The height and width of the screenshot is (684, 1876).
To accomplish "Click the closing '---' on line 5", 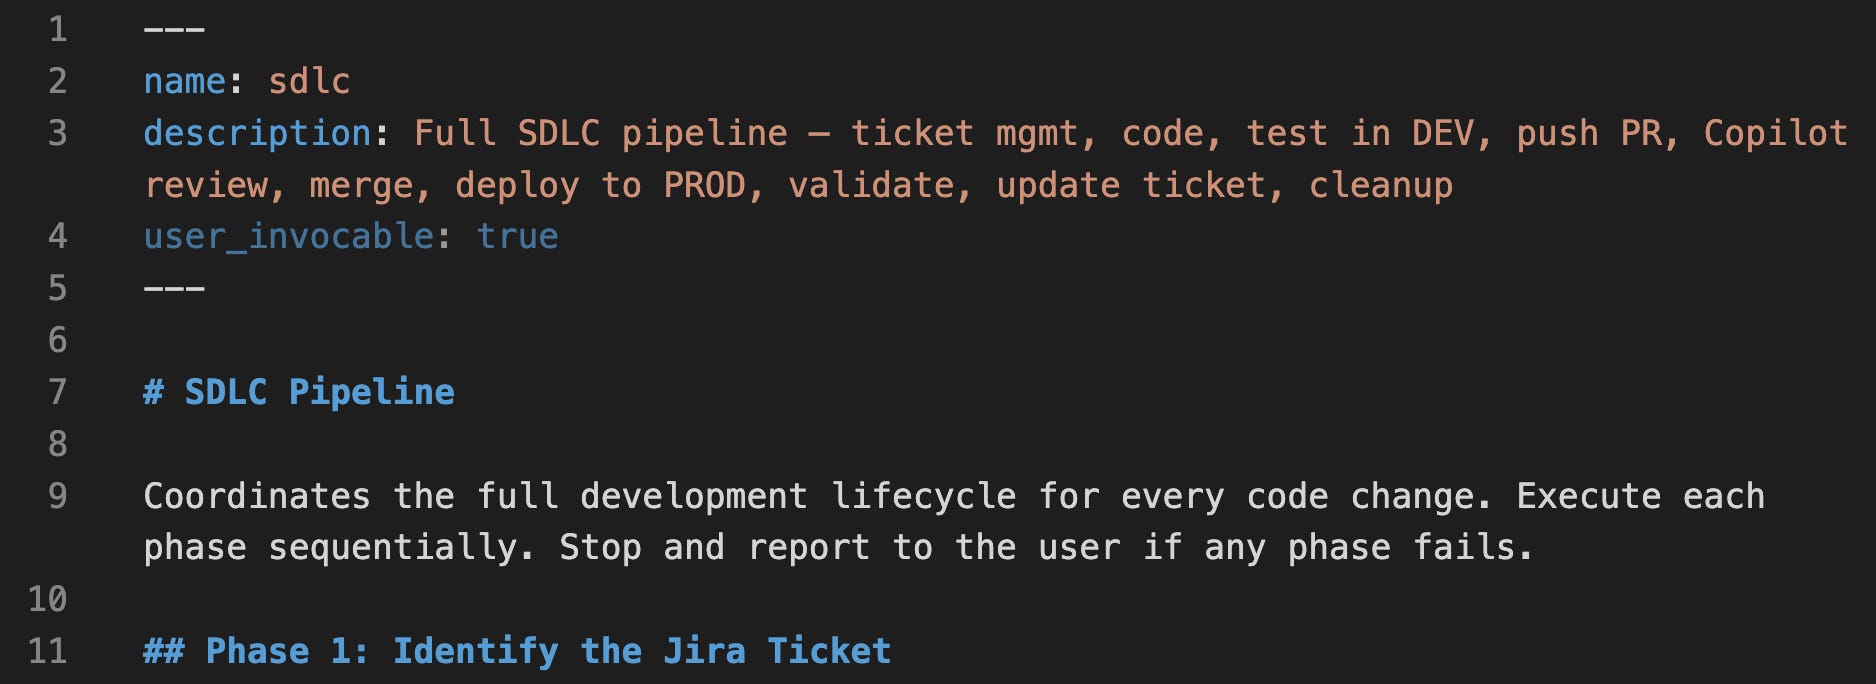I will point(174,289).
